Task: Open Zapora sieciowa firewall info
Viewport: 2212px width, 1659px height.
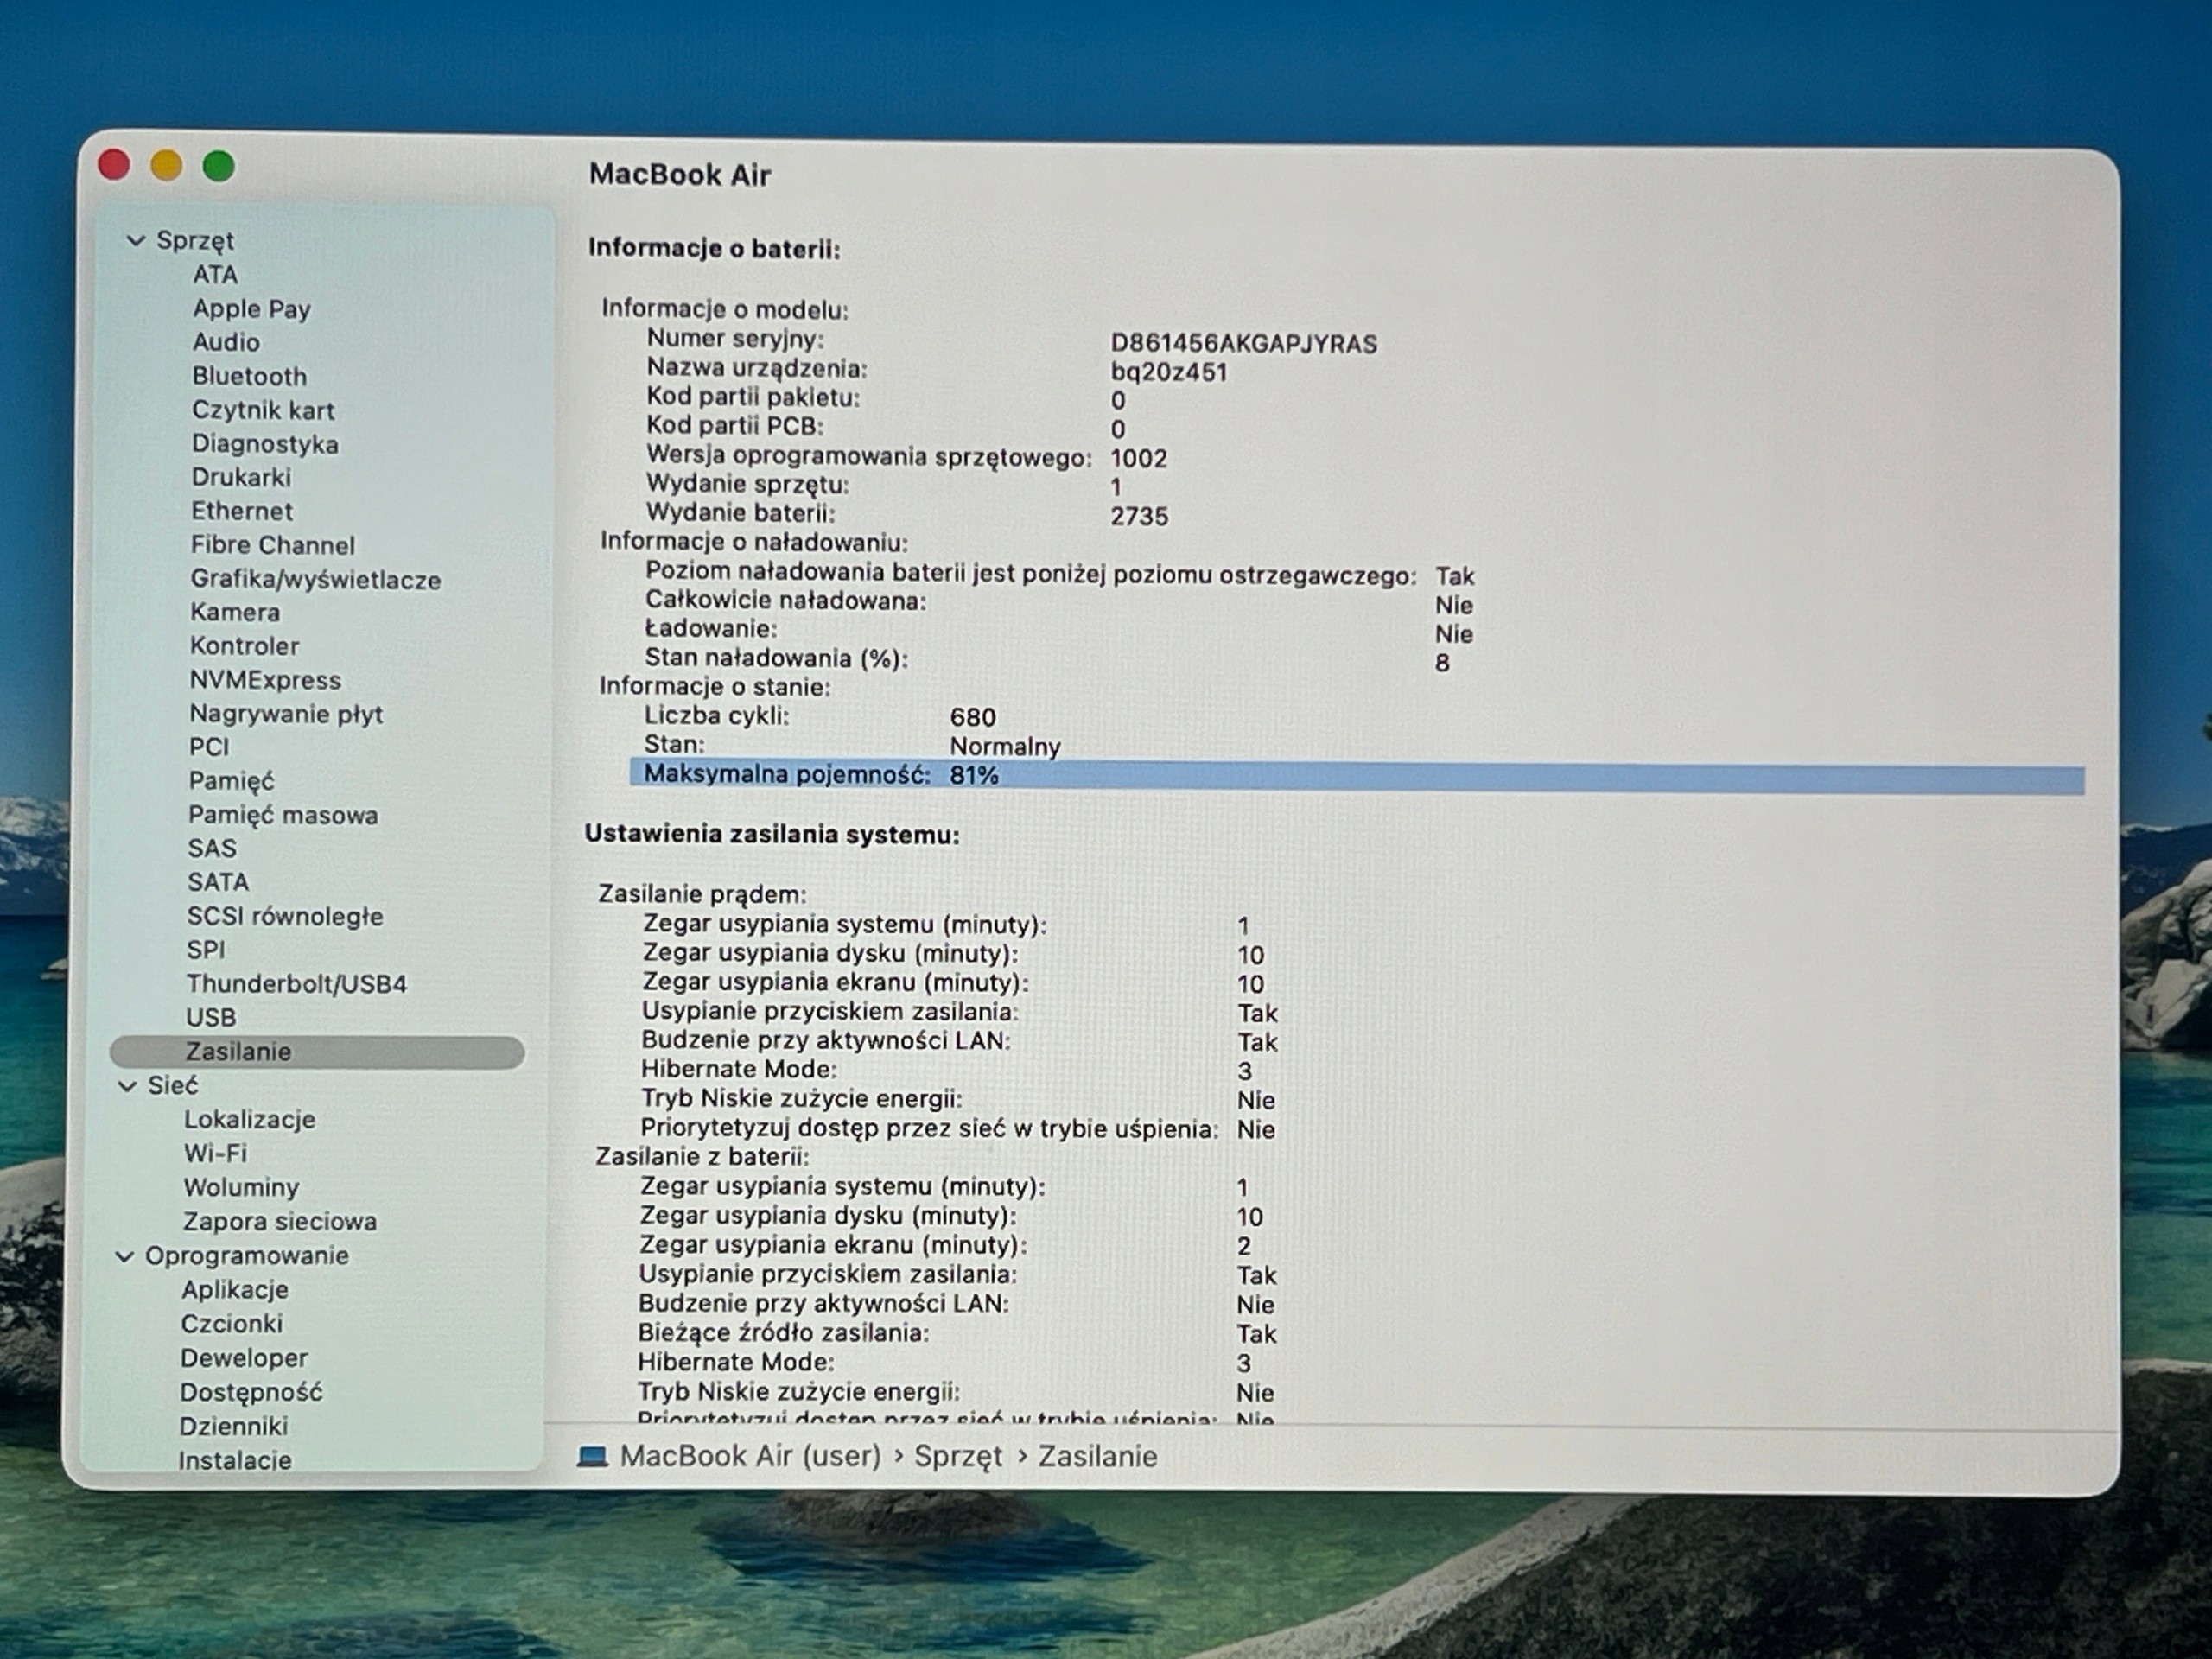Action: tap(280, 1222)
